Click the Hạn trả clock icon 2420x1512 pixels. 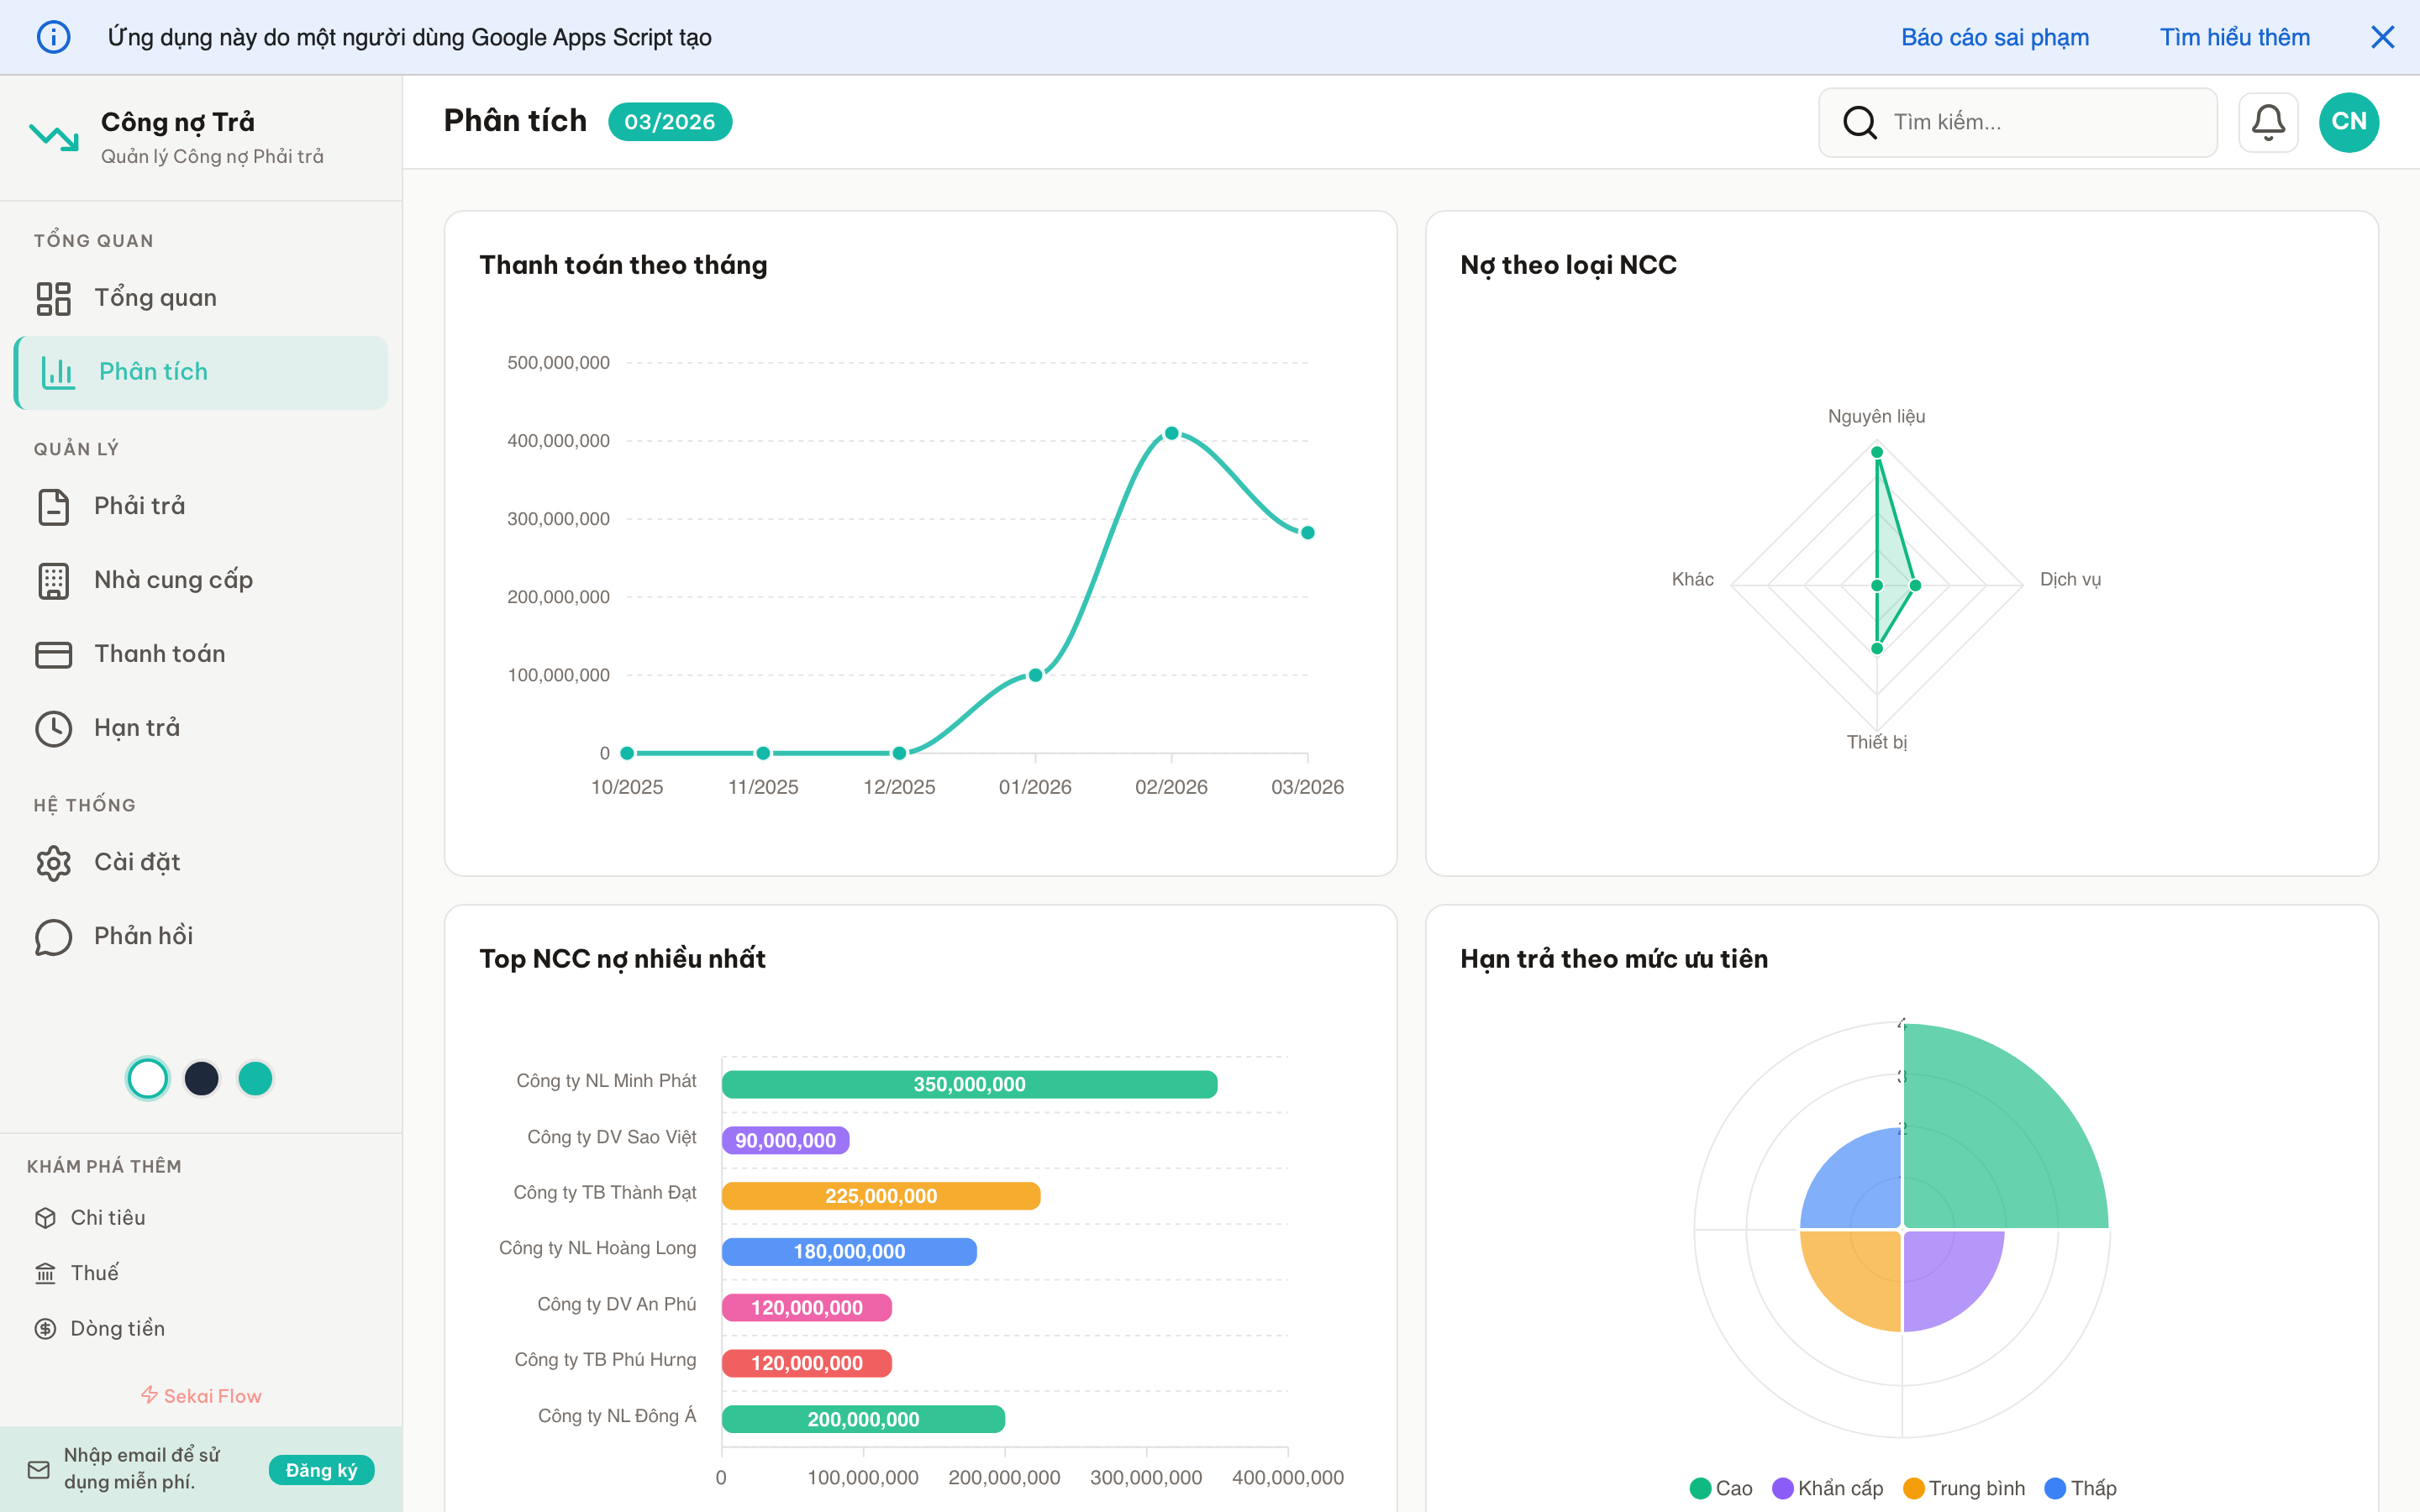53,728
